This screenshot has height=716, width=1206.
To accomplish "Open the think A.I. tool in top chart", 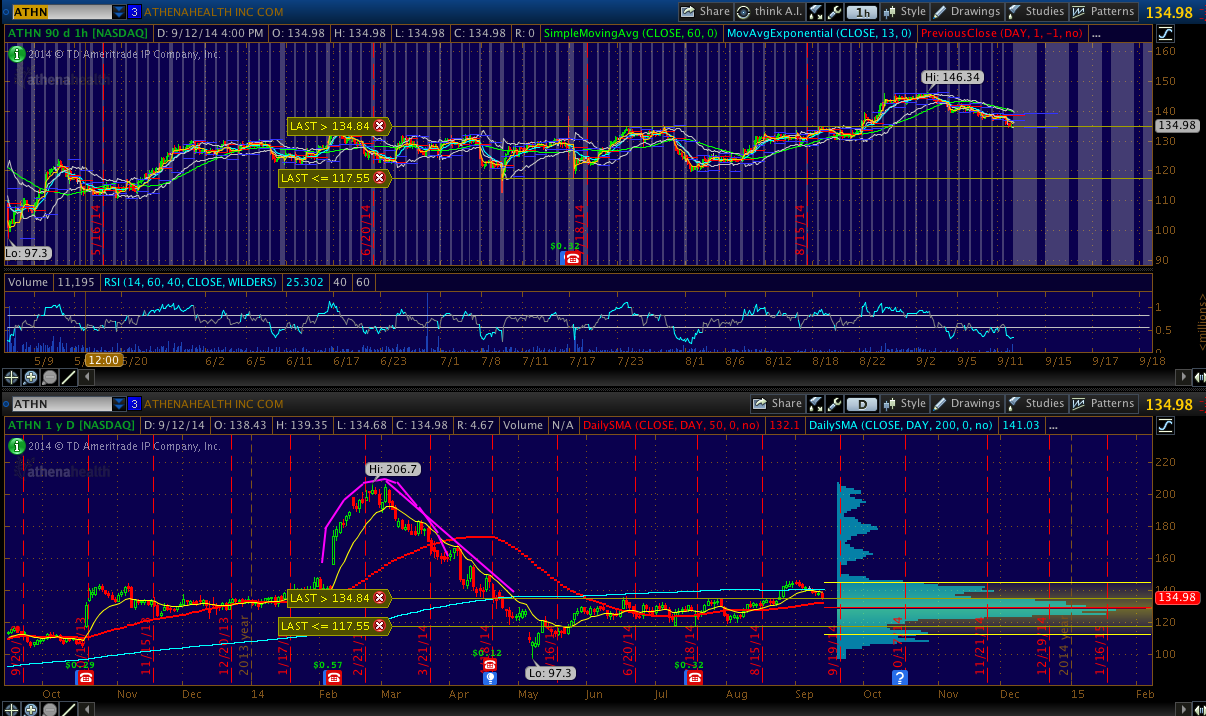I will pos(768,12).
